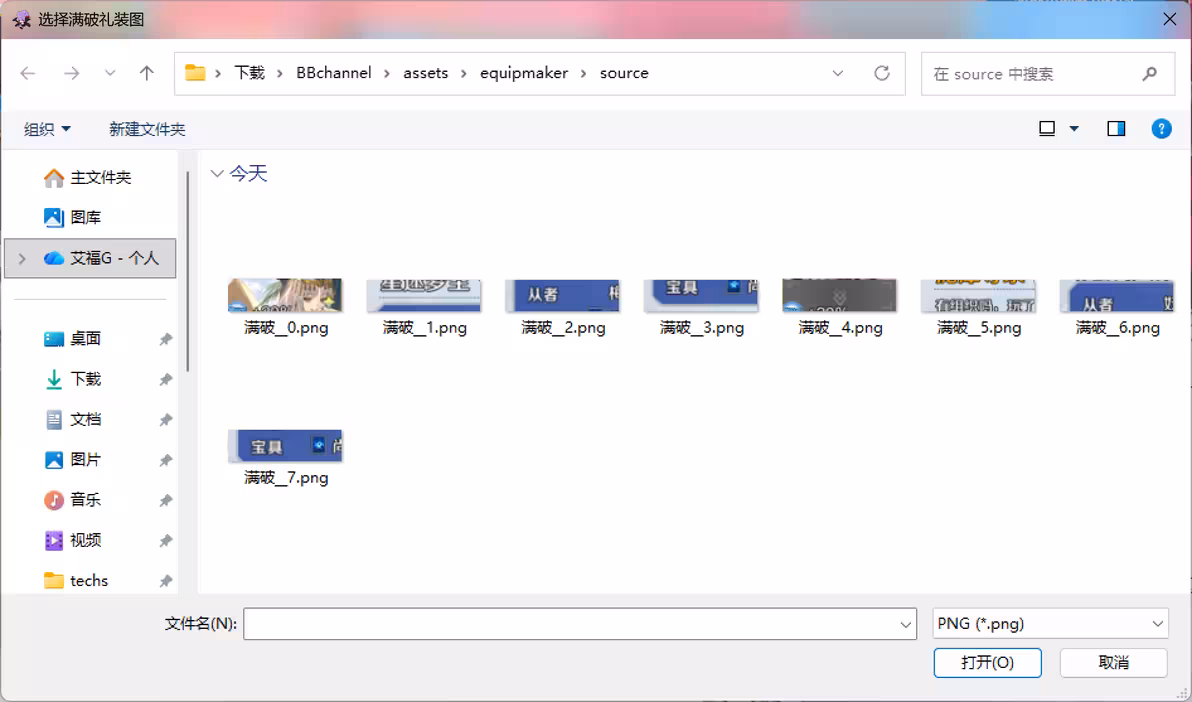
Task: Open 下載 in quick access sidebar
Action: click(x=73, y=379)
